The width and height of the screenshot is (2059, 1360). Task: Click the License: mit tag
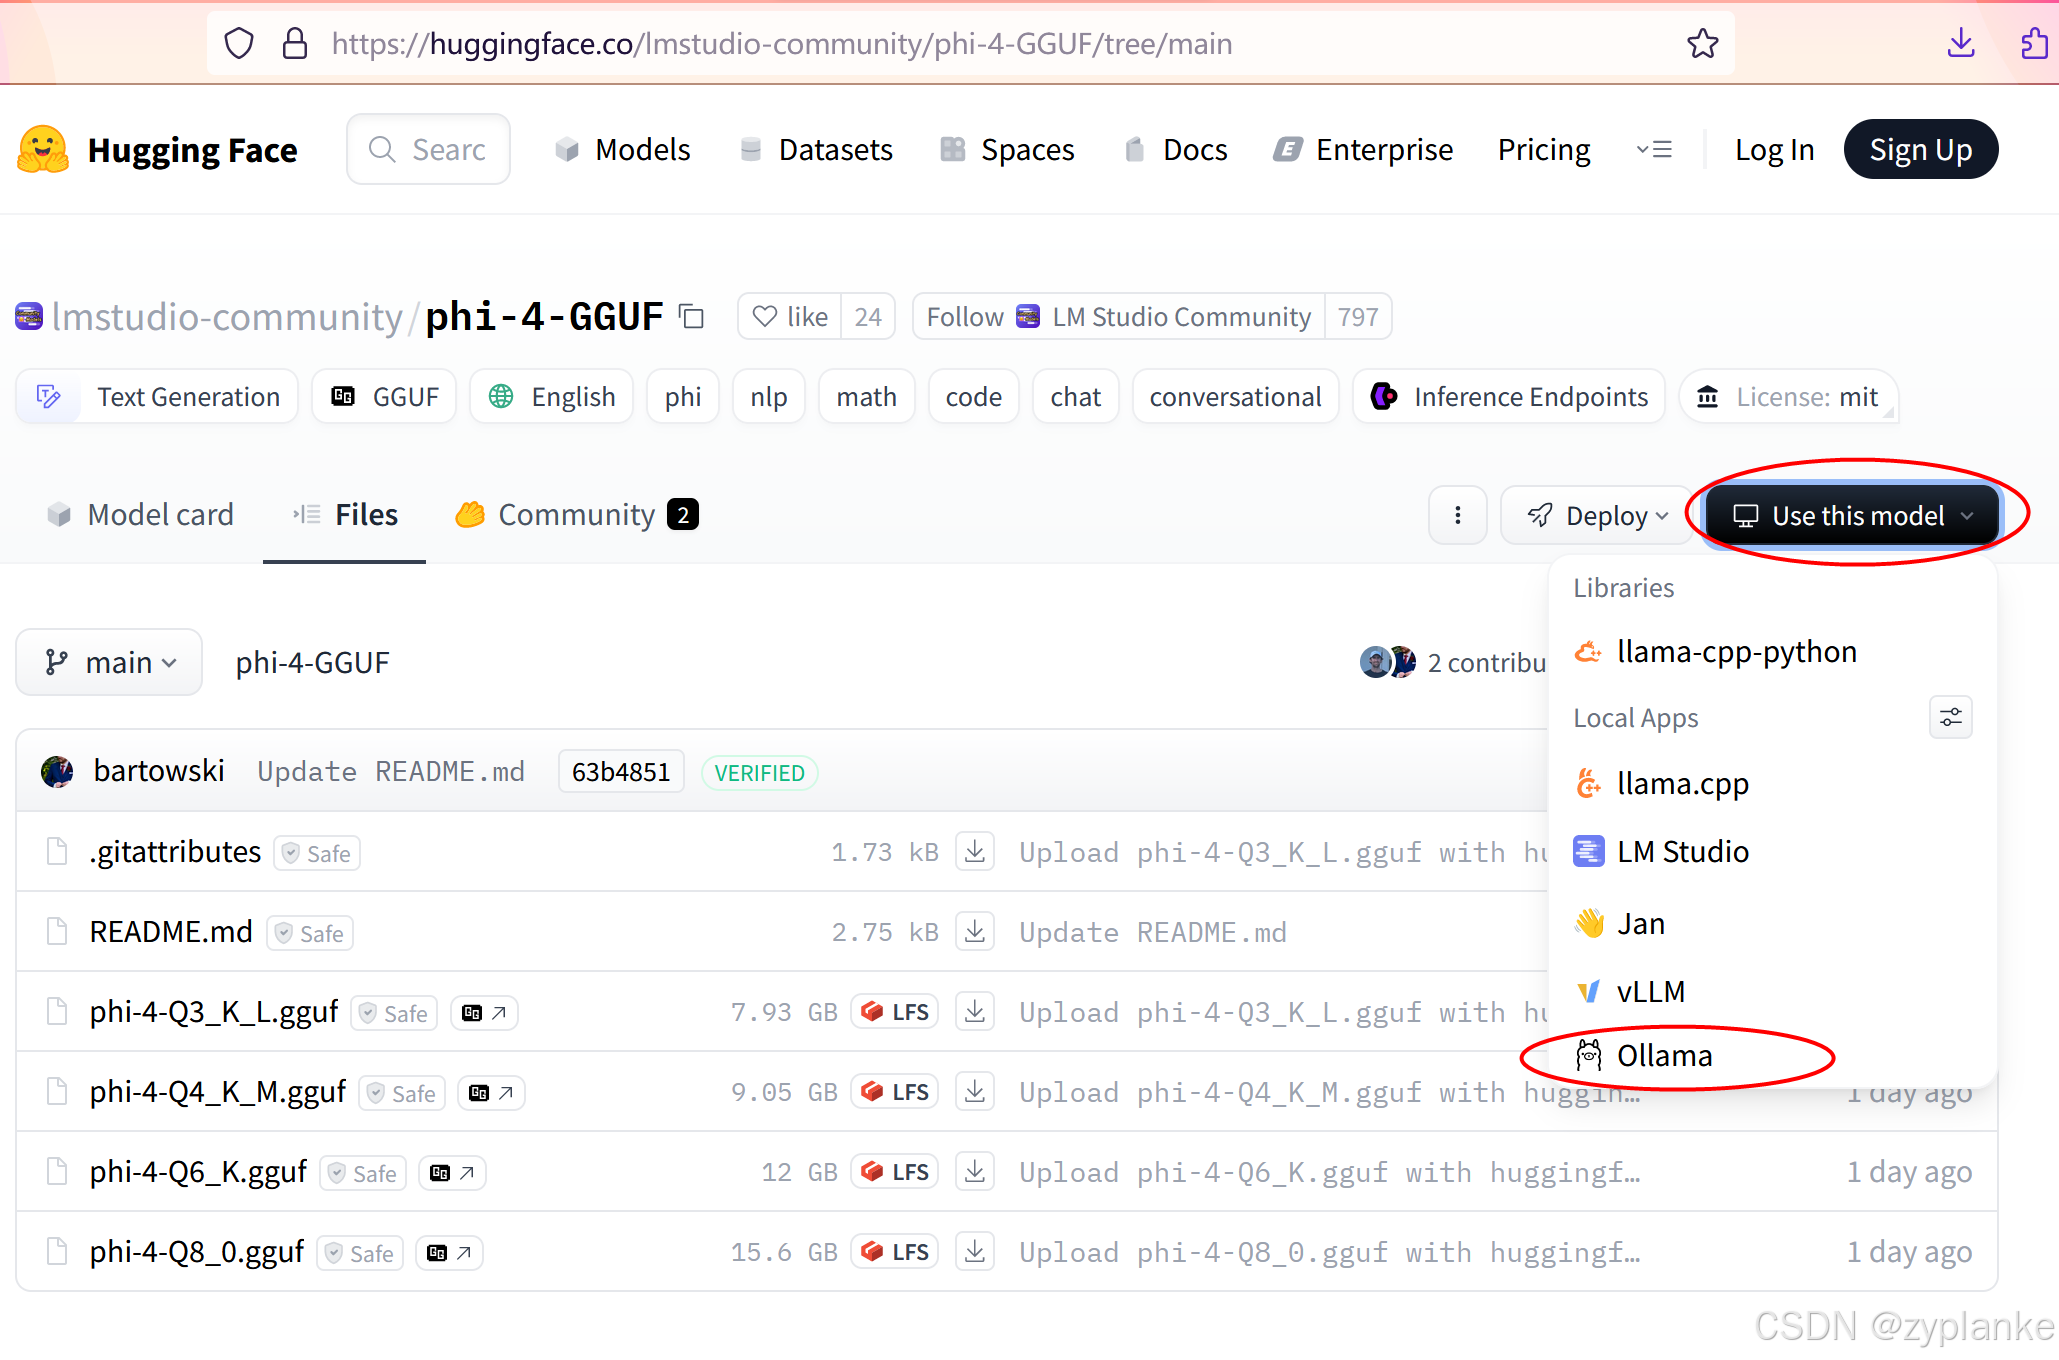(x=1788, y=397)
